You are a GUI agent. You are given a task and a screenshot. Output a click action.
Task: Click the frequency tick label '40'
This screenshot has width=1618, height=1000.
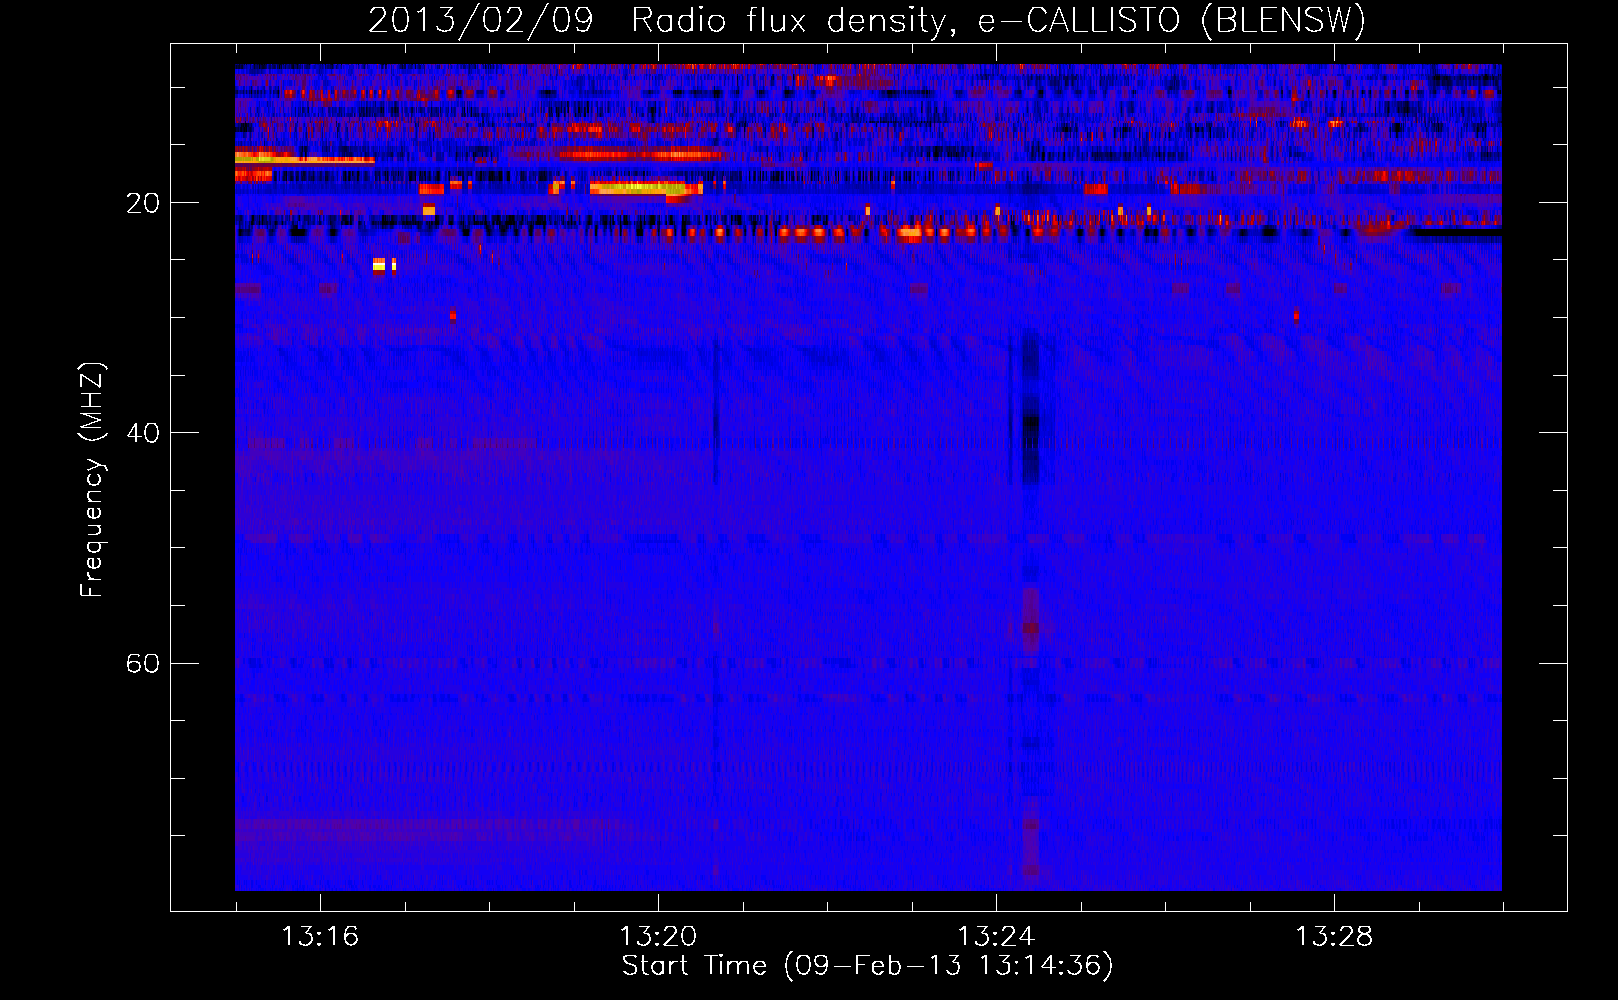point(142,434)
